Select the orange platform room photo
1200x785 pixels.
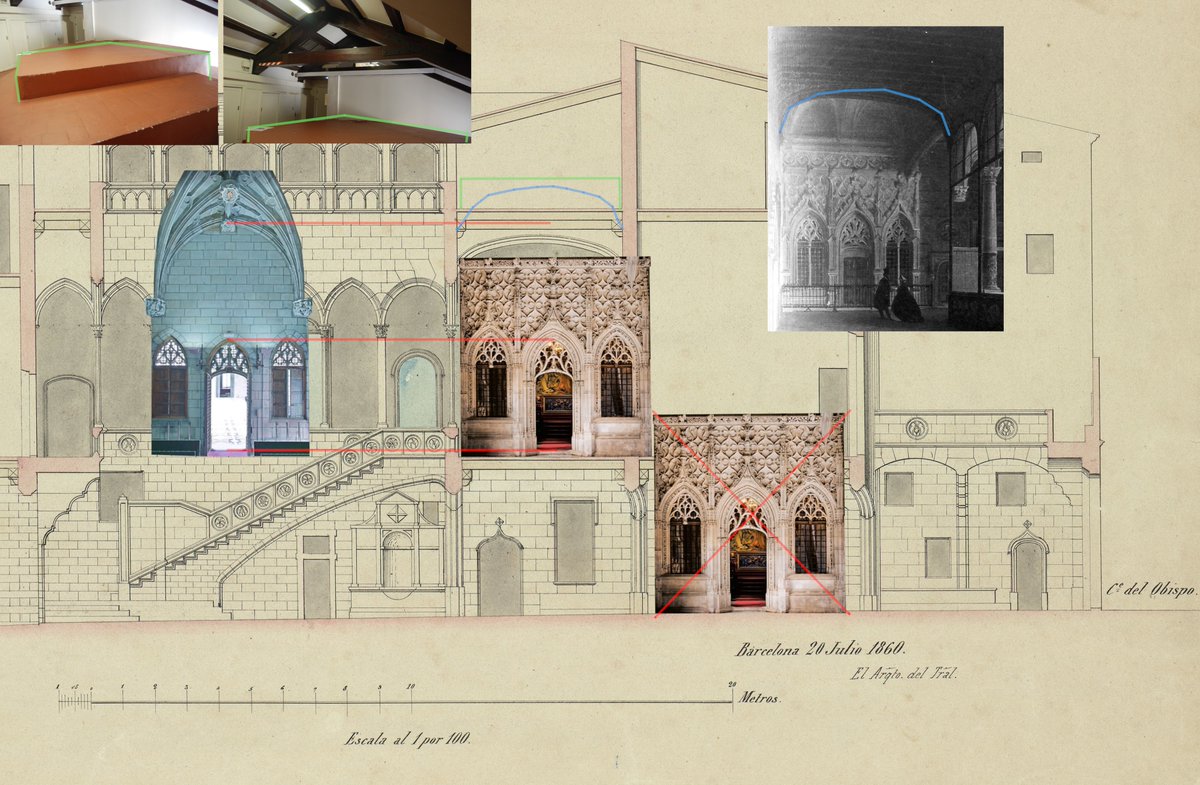tap(109, 72)
